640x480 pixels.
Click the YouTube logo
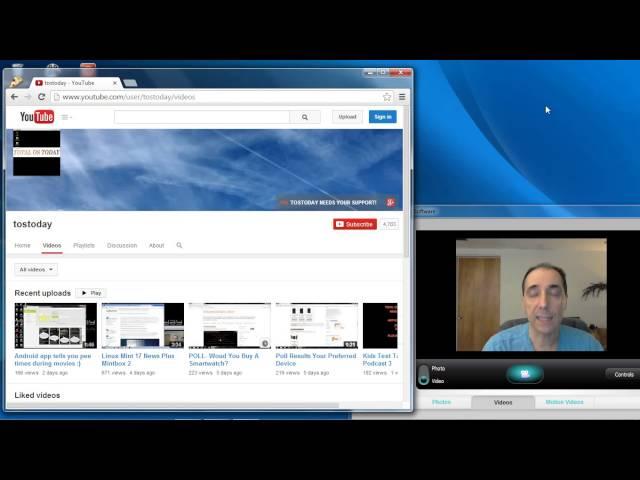coord(37,117)
